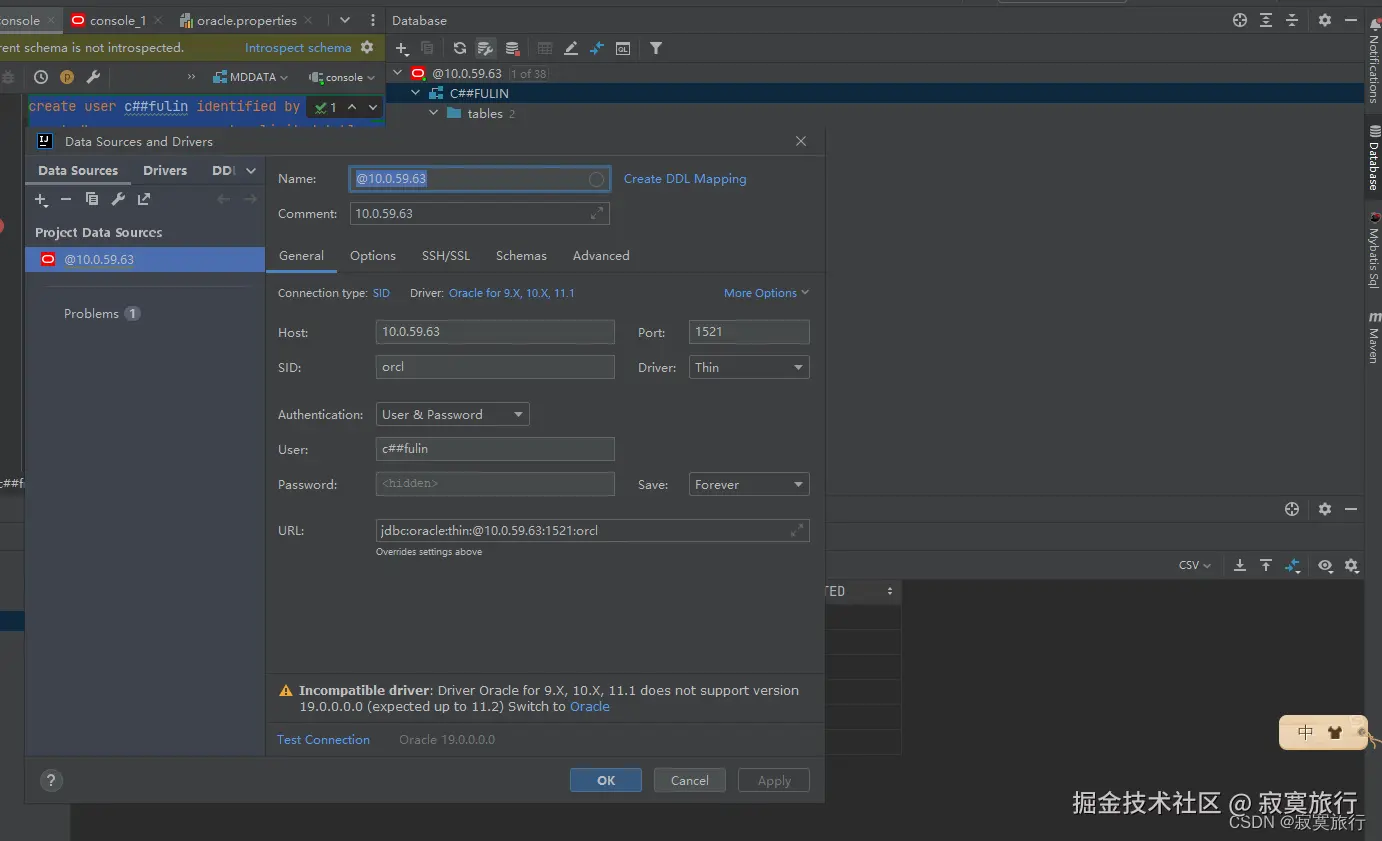Screen dimensions: 1382x841
Task: Collapse the C##FULIN schema node
Action: [416, 93]
